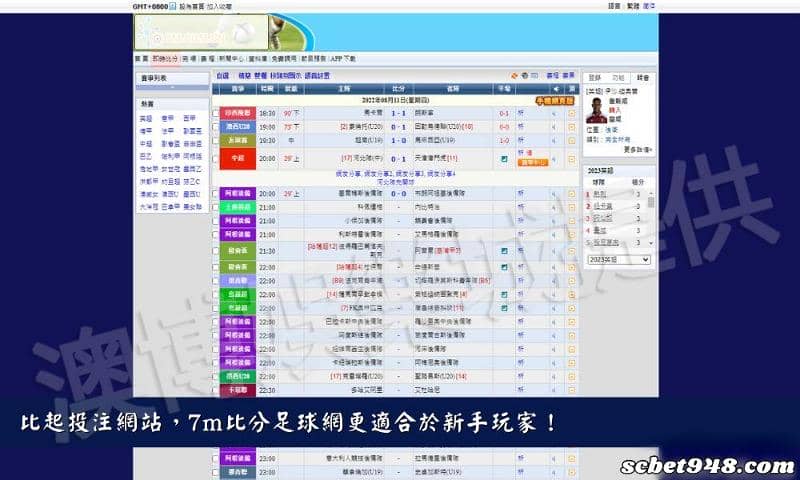Click the speaker icon on the 中超 20:00 row
Image resolution: width=800 pixels, height=480 pixels.
pos(554,159)
